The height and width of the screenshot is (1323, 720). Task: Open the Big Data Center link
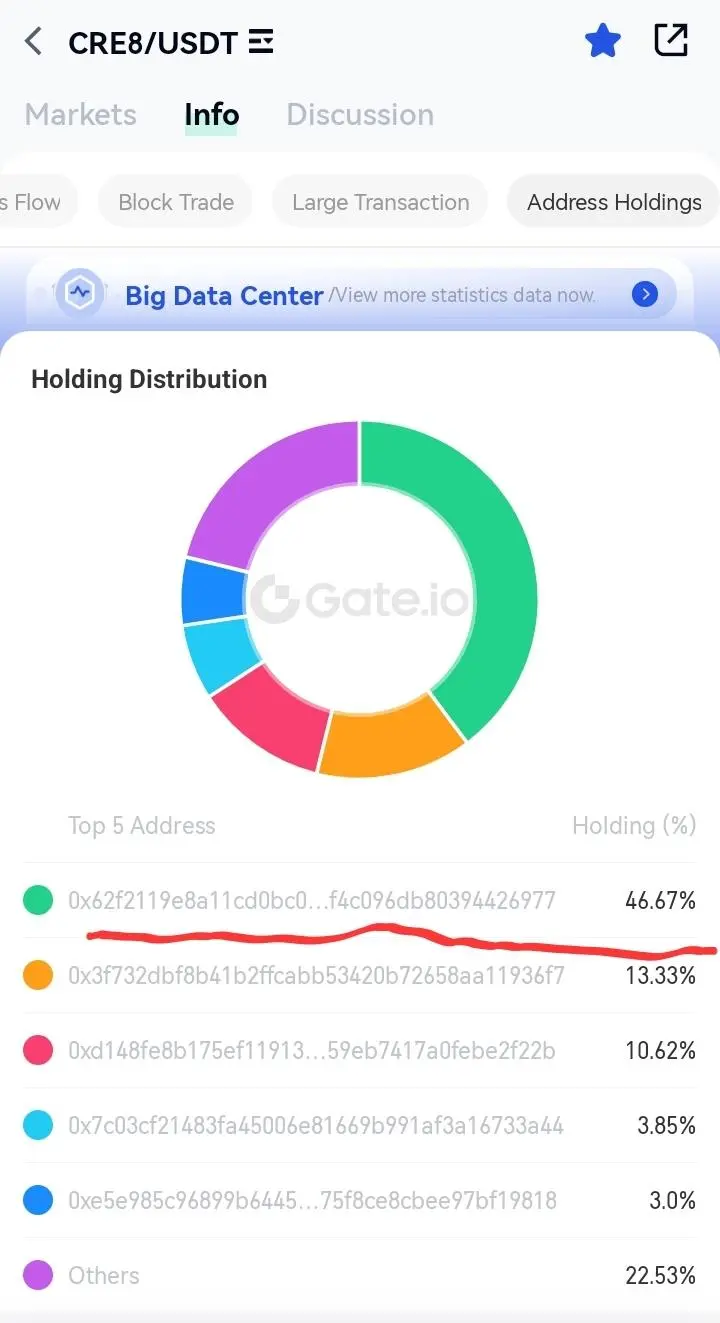click(224, 295)
